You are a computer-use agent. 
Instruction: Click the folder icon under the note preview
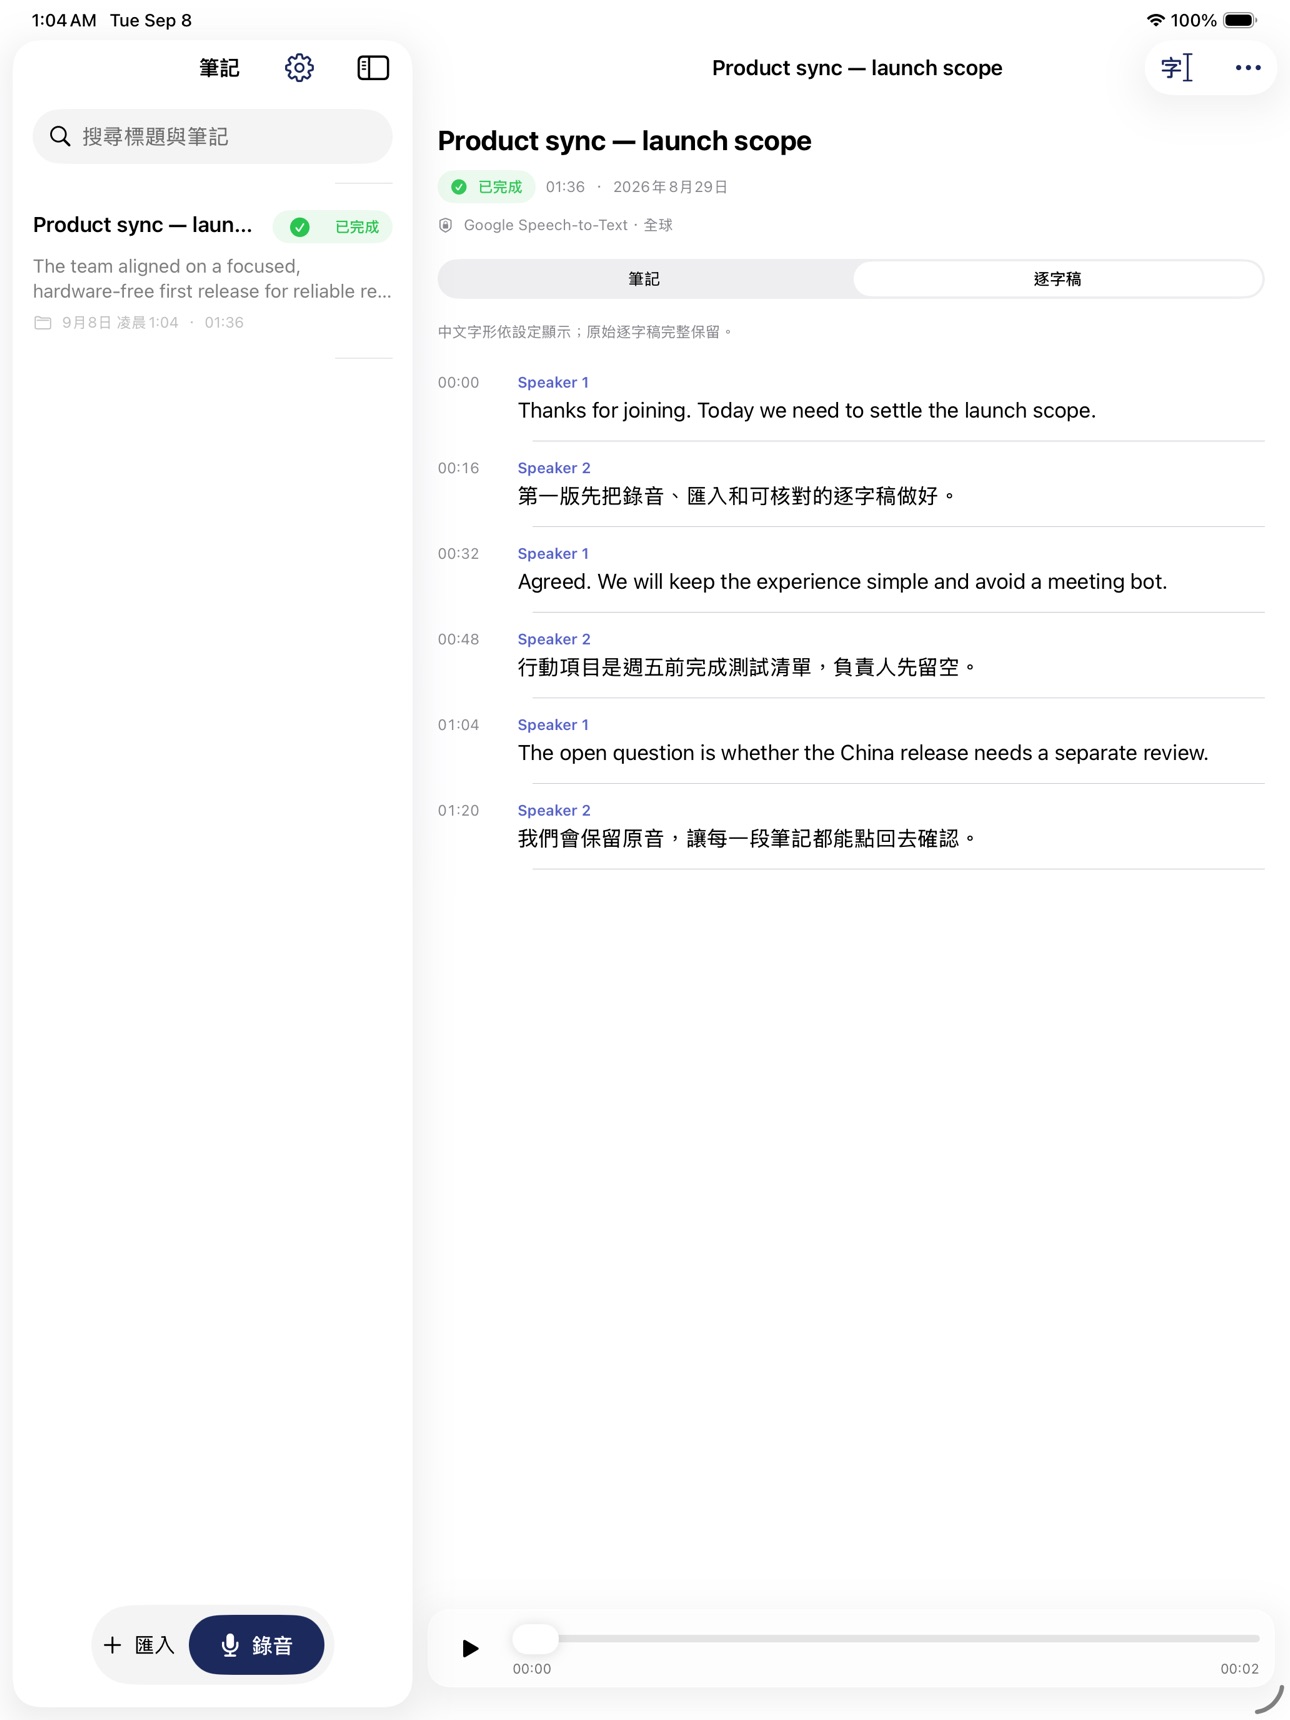43,323
